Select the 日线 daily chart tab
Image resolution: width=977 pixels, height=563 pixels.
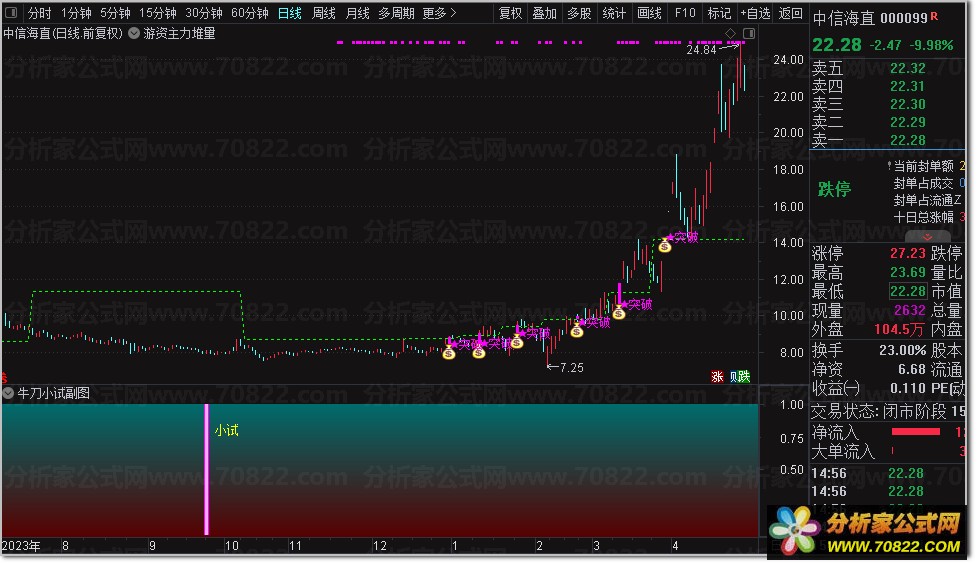[x=290, y=13]
